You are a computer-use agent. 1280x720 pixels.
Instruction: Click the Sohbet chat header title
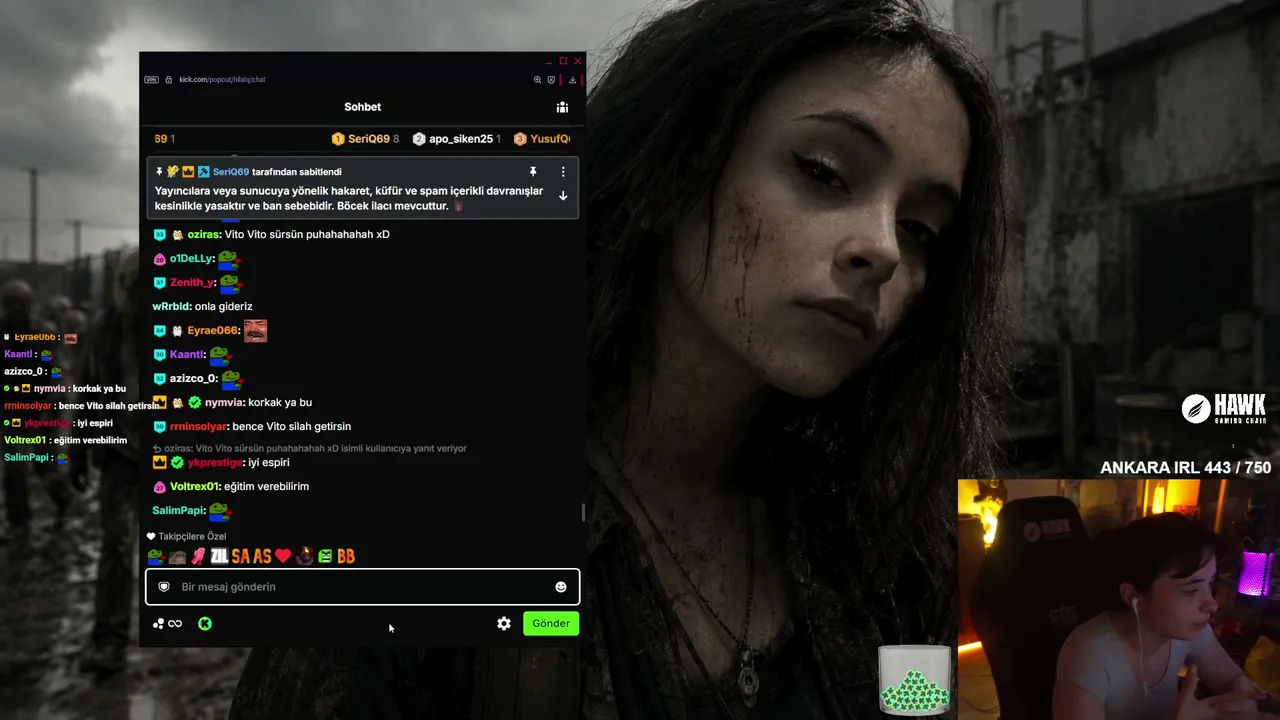click(x=362, y=107)
